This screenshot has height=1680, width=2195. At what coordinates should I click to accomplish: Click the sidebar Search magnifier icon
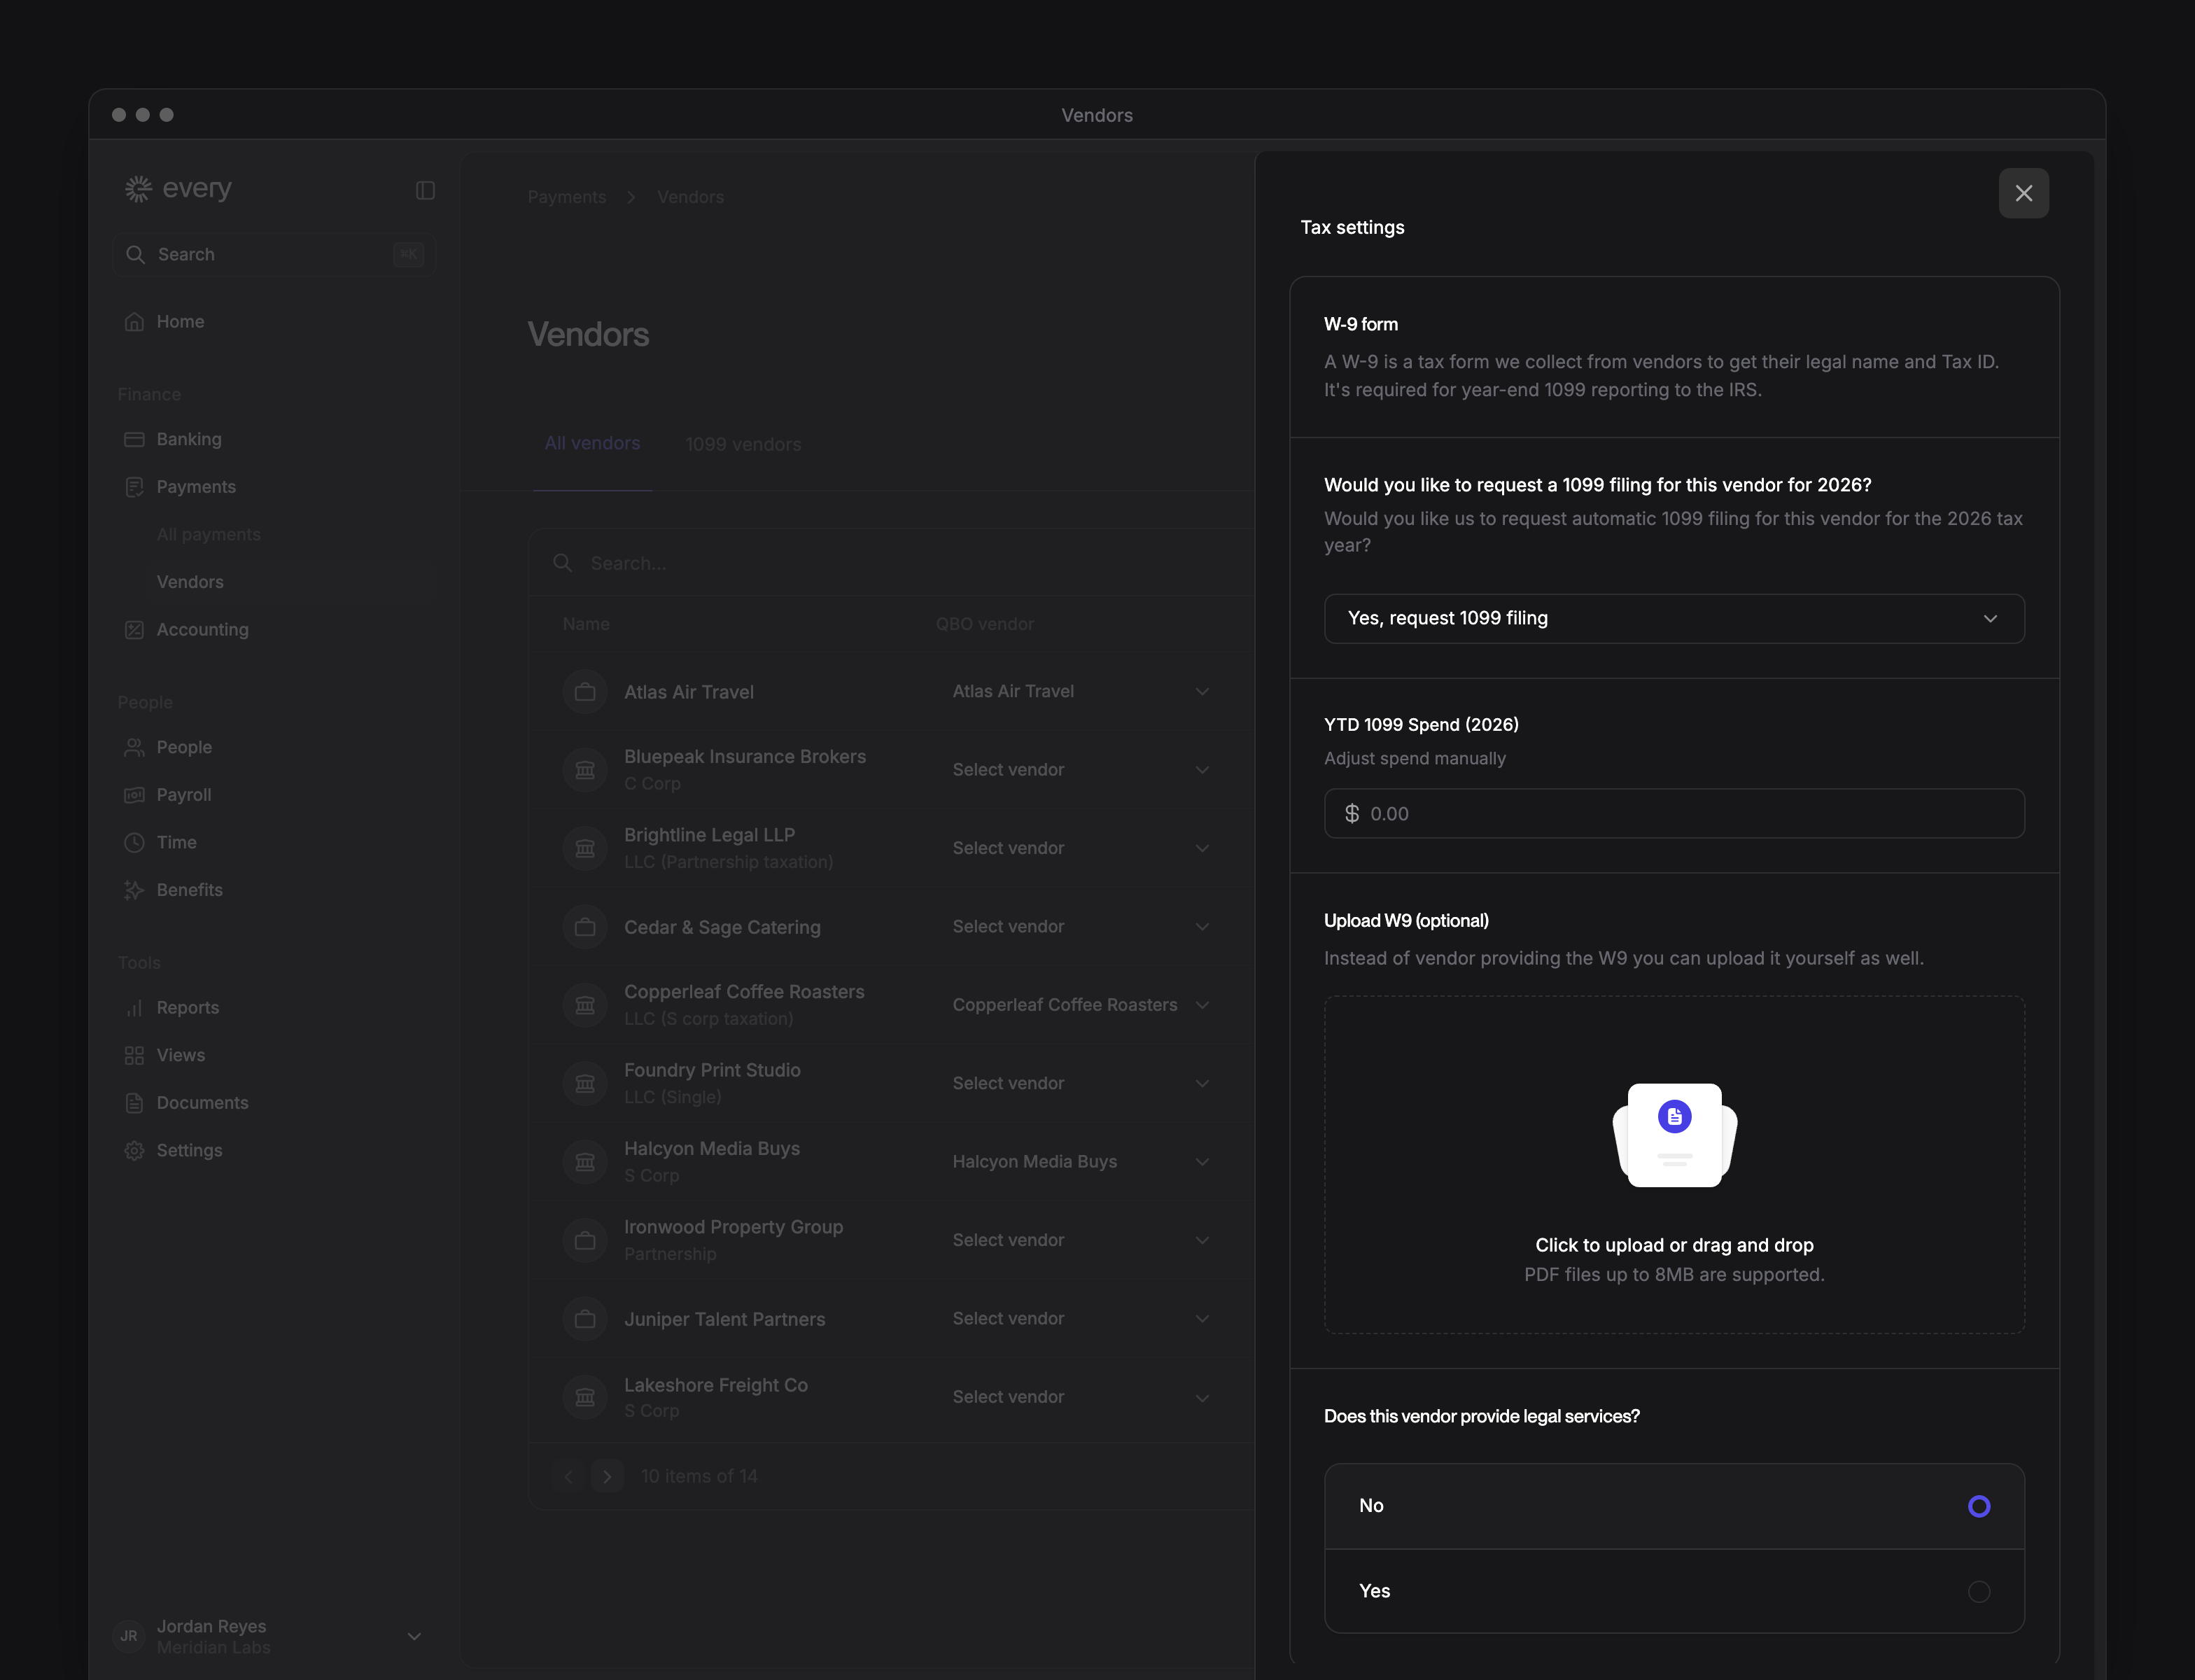coord(136,254)
